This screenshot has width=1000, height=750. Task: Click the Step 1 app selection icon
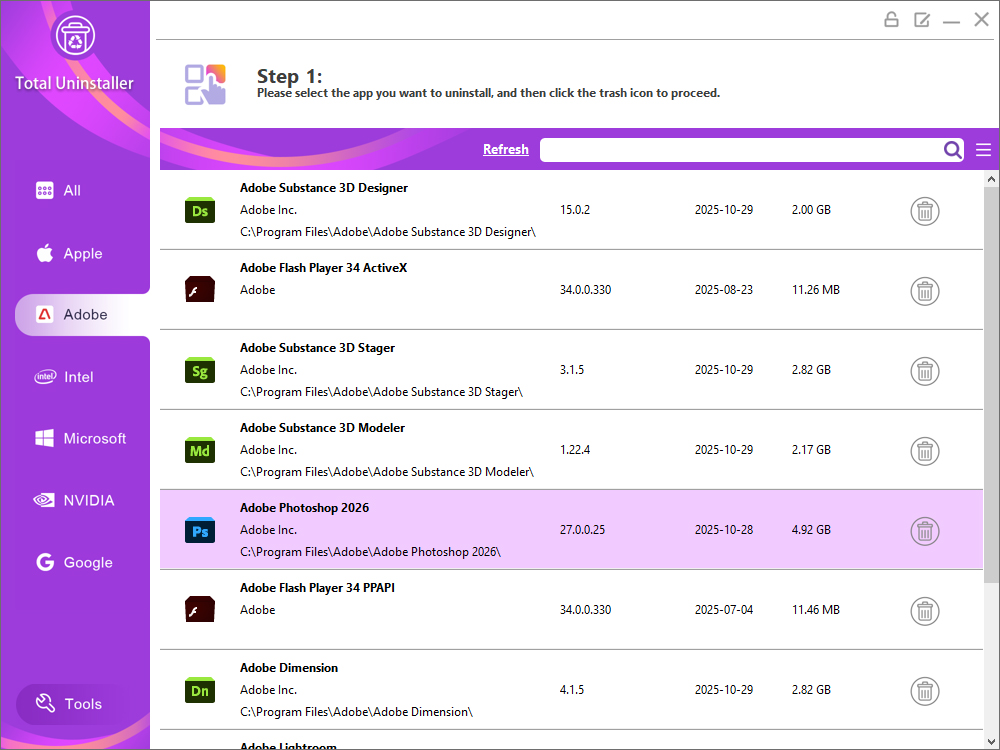pyautogui.click(x=205, y=84)
